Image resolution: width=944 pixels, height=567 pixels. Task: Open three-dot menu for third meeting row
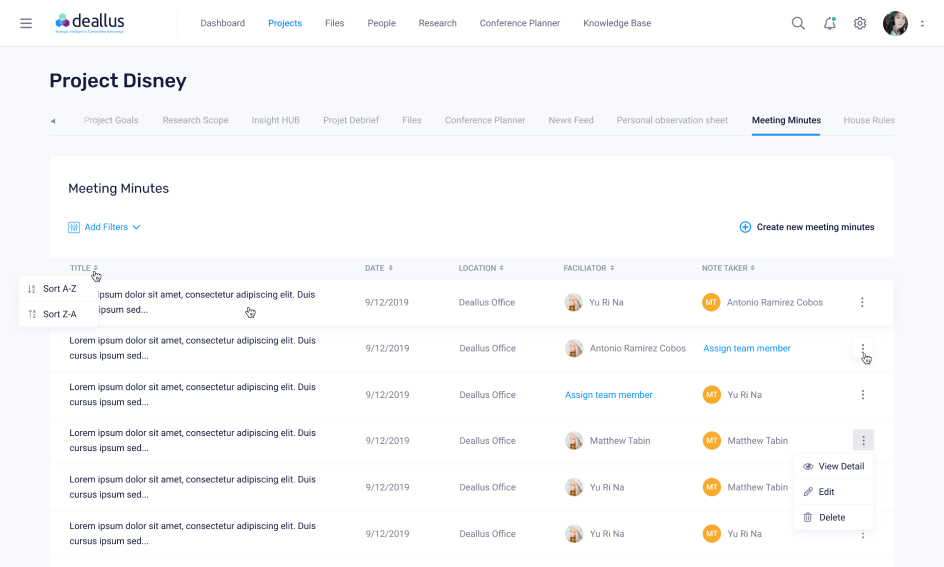tap(862, 395)
